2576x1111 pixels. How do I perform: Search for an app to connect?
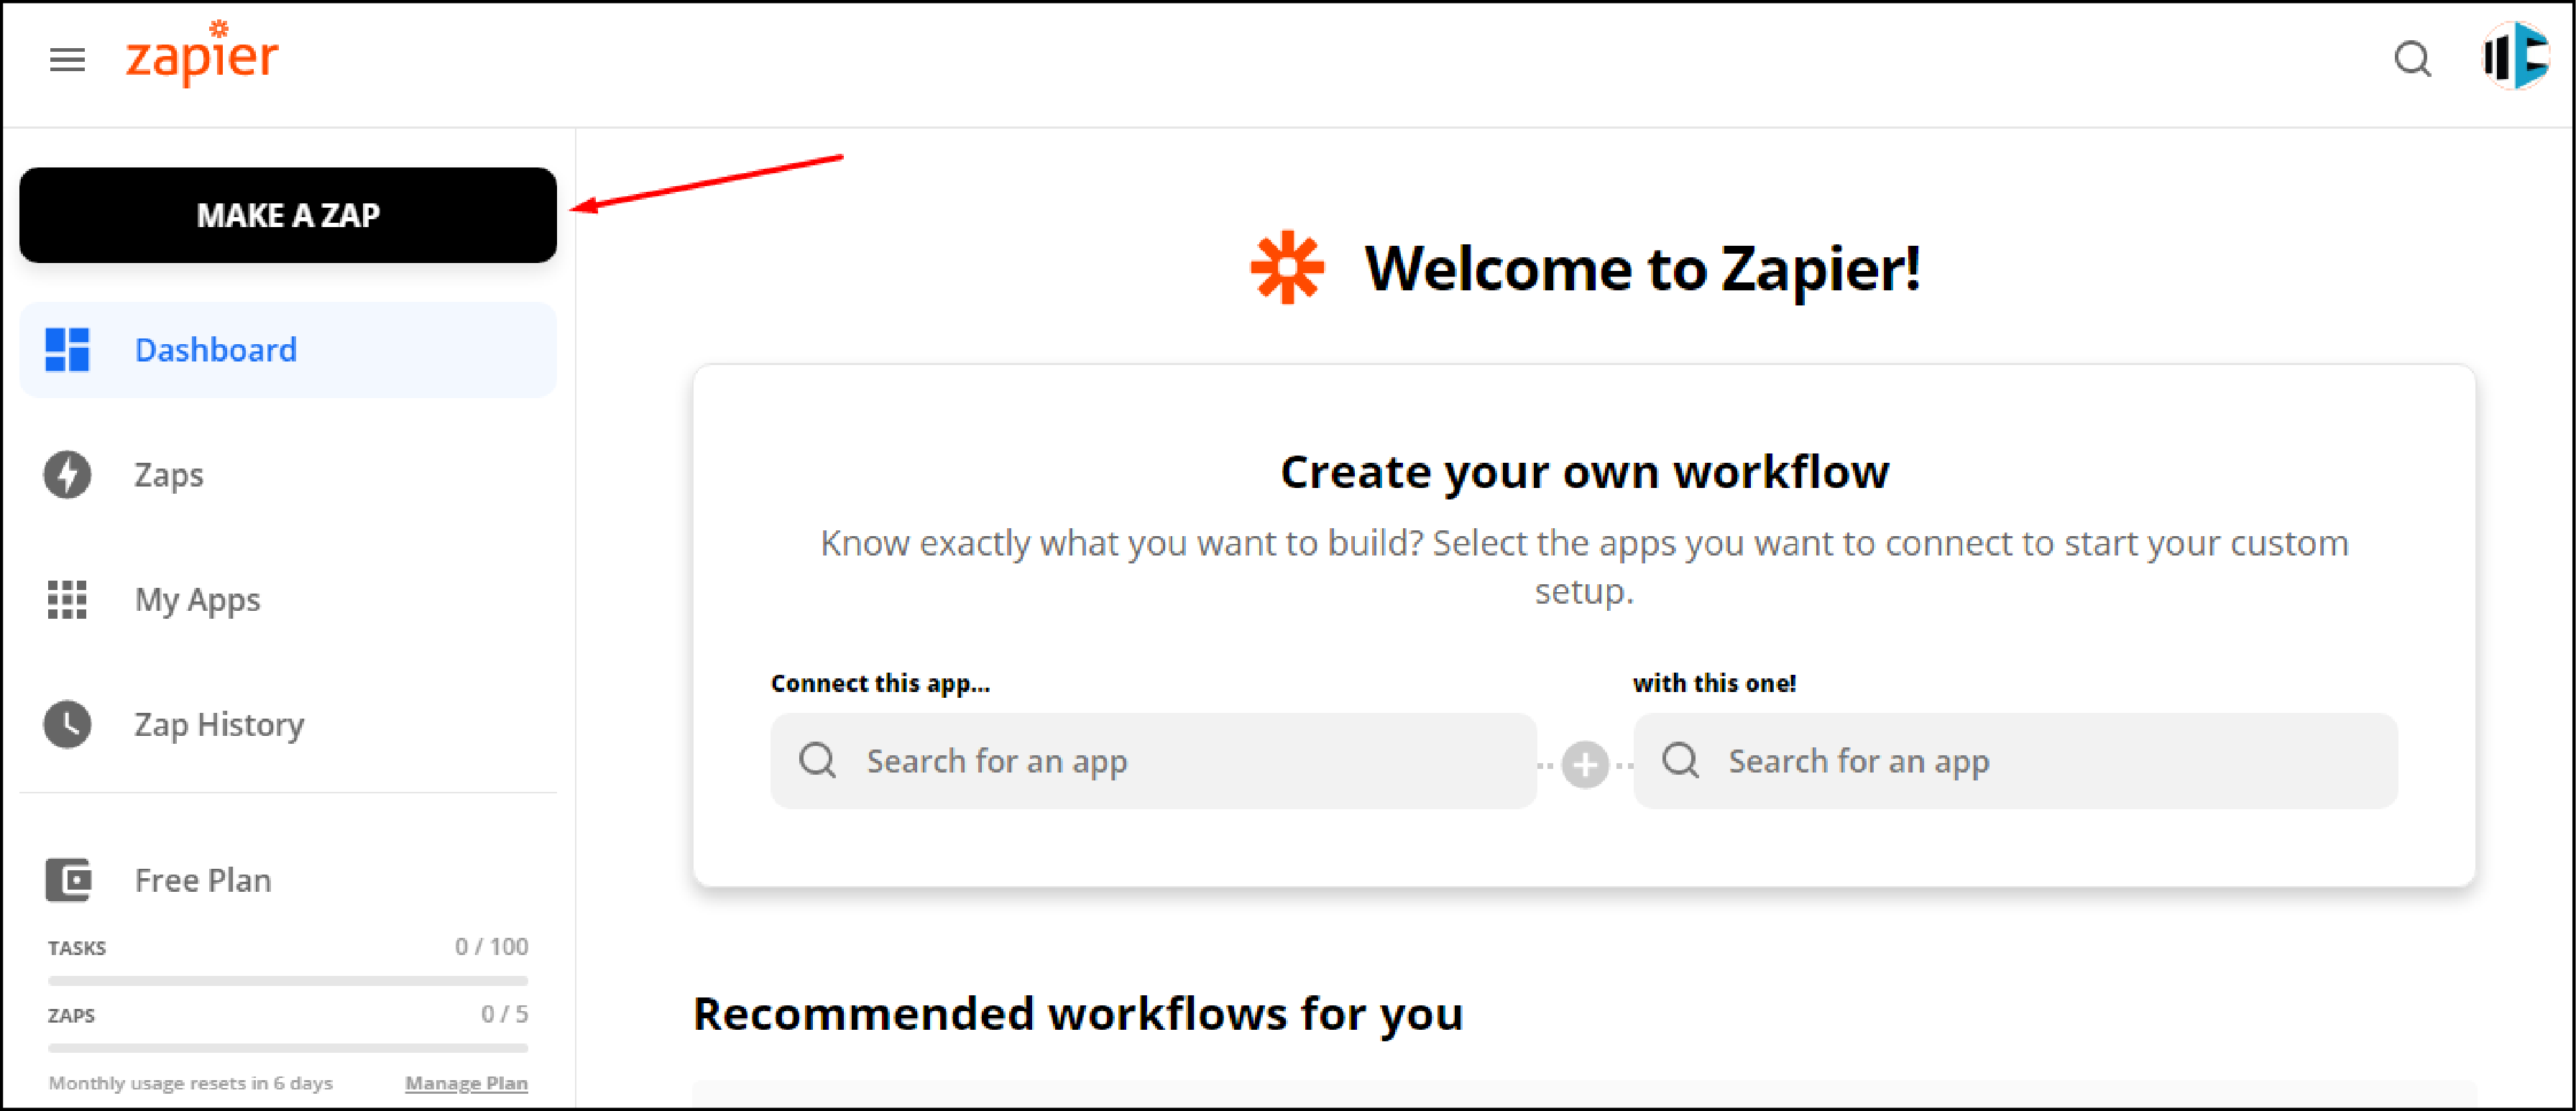coord(1150,760)
